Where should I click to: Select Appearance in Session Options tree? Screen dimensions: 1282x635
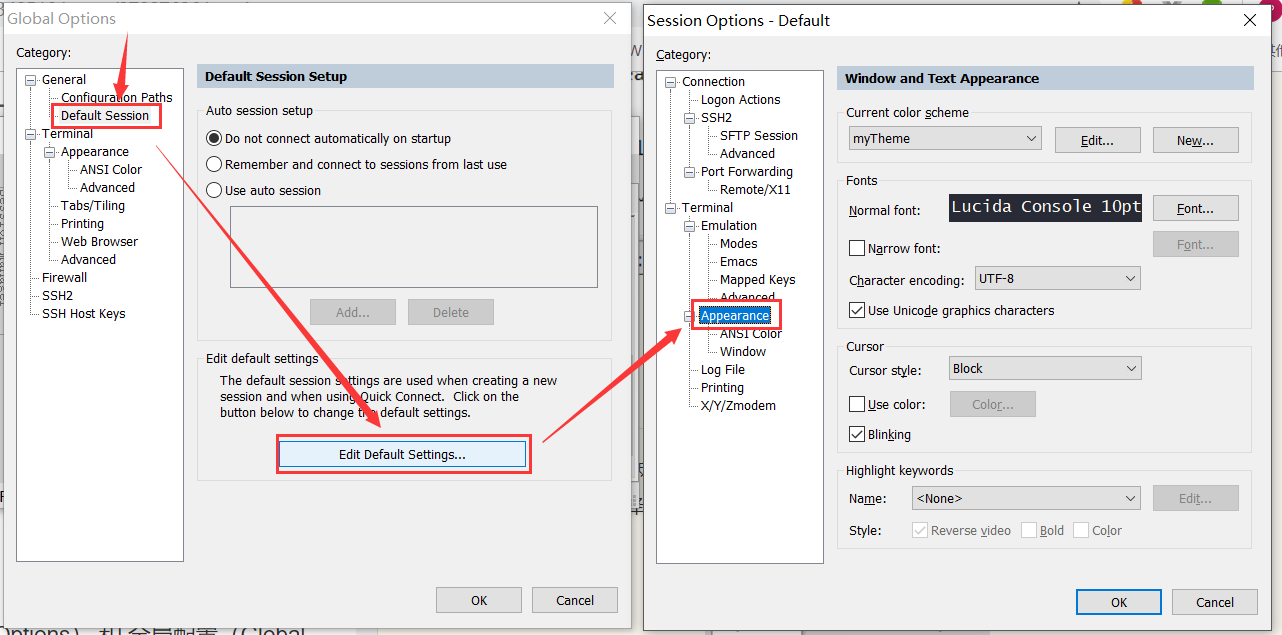tap(735, 316)
